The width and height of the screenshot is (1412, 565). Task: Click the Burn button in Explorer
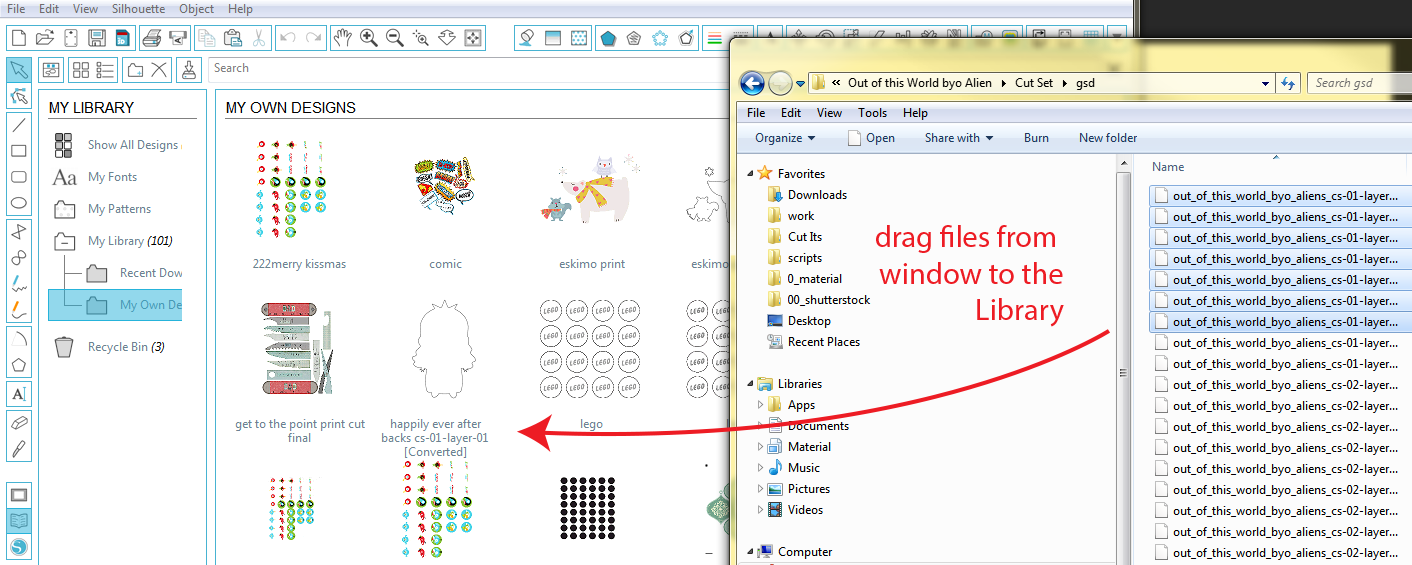click(1036, 138)
